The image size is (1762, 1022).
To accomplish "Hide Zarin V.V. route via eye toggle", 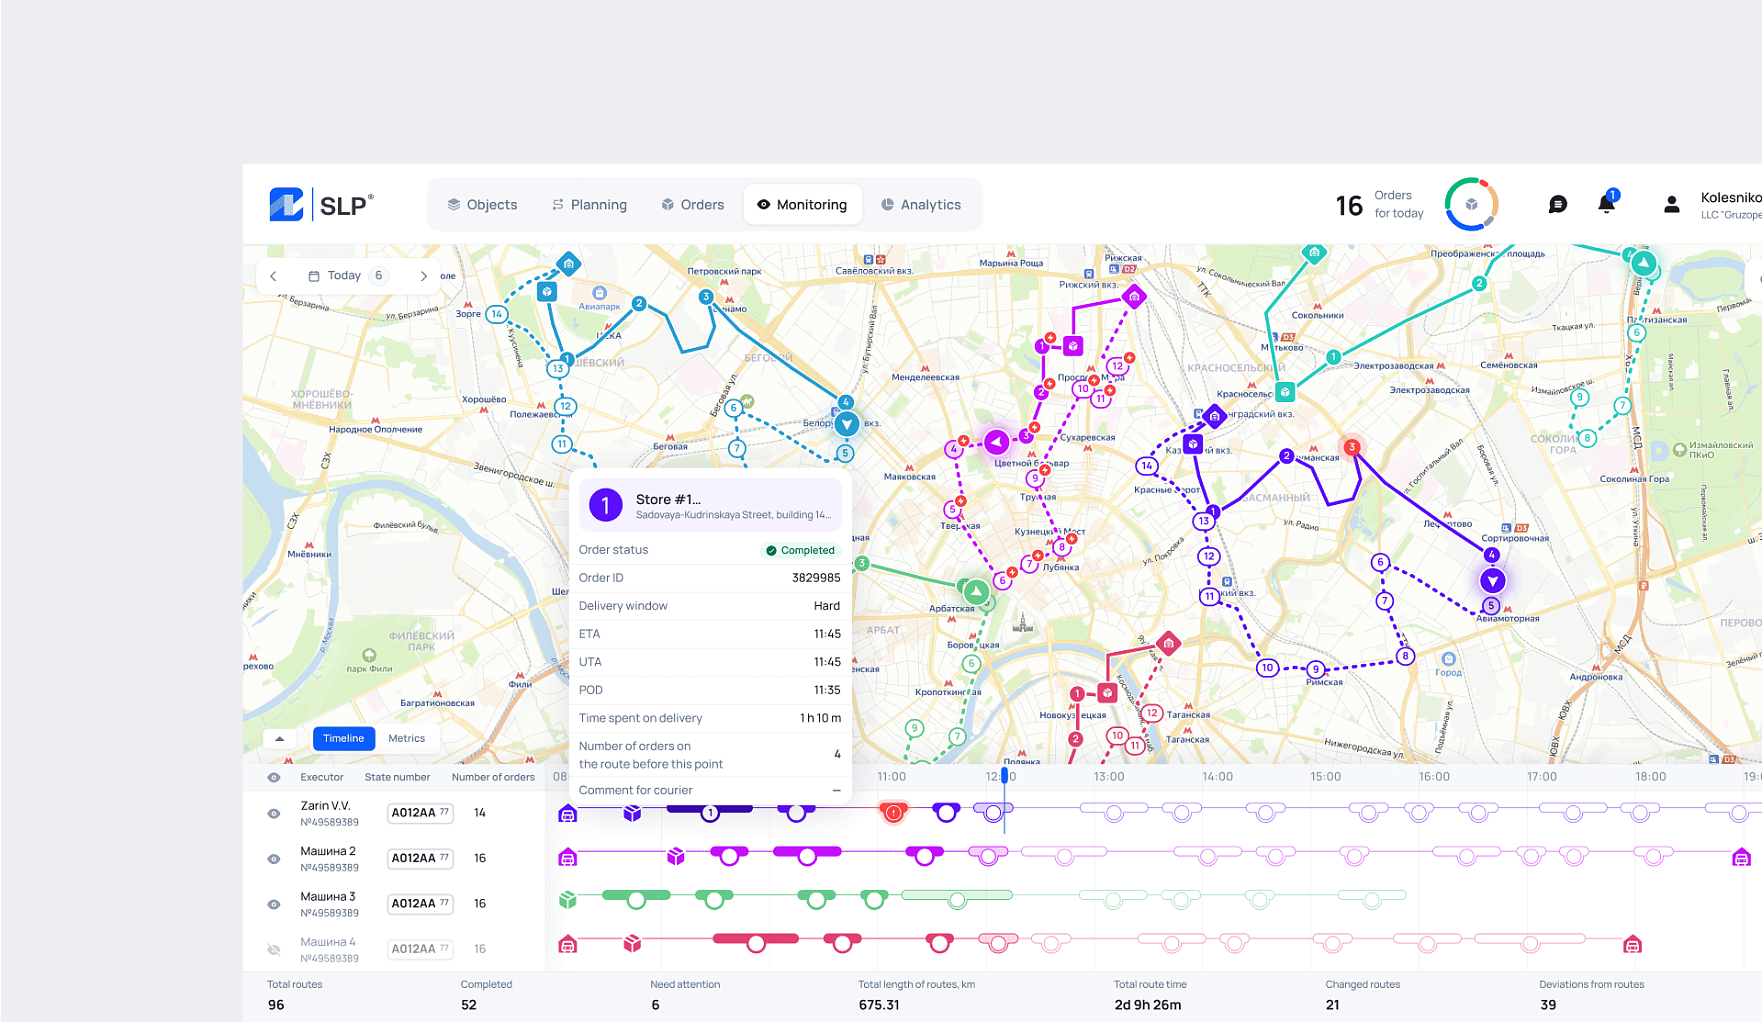I will click(x=272, y=813).
